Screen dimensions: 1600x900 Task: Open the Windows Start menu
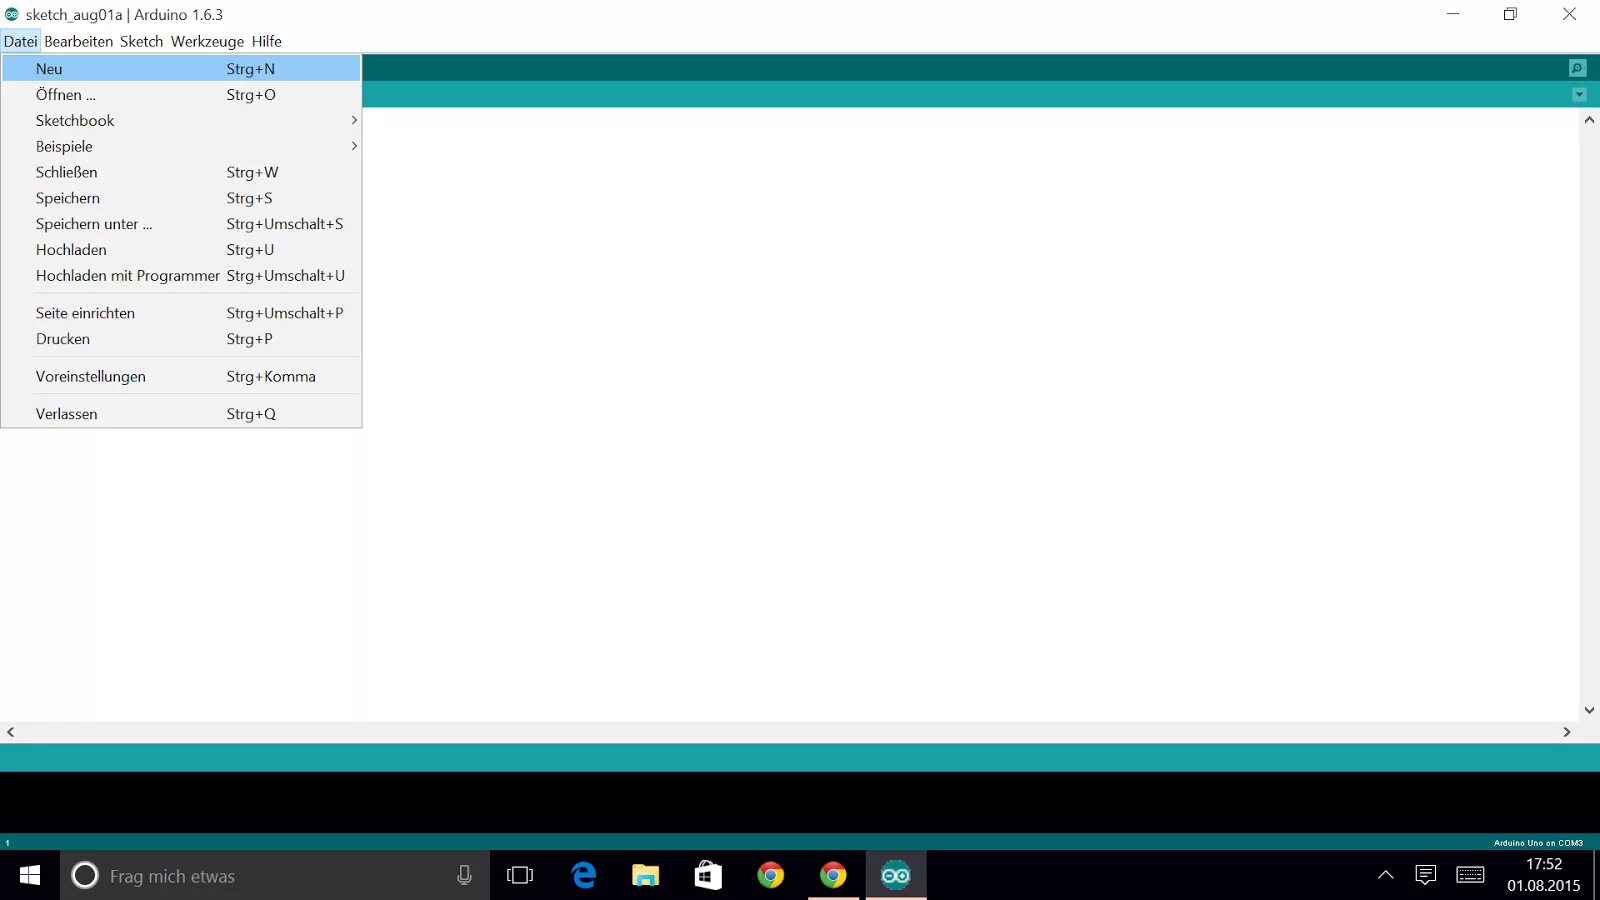pyautogui.click(x=30, y=876)
